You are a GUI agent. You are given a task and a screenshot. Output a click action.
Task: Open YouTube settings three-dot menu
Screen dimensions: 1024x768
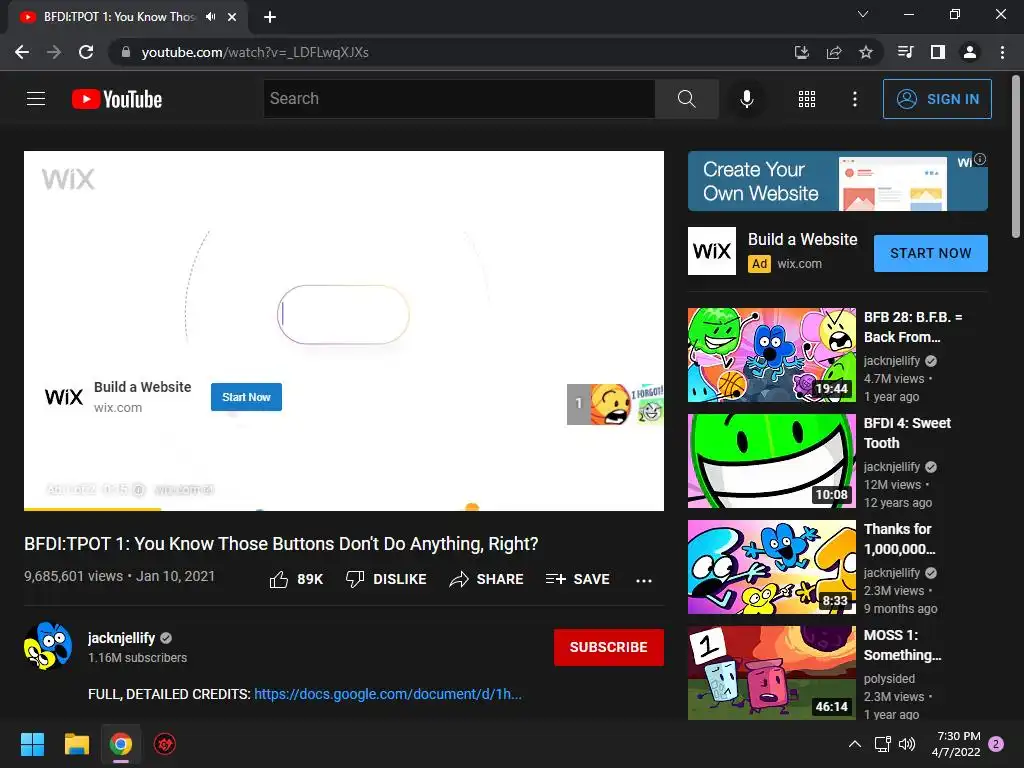pos(854,99)
